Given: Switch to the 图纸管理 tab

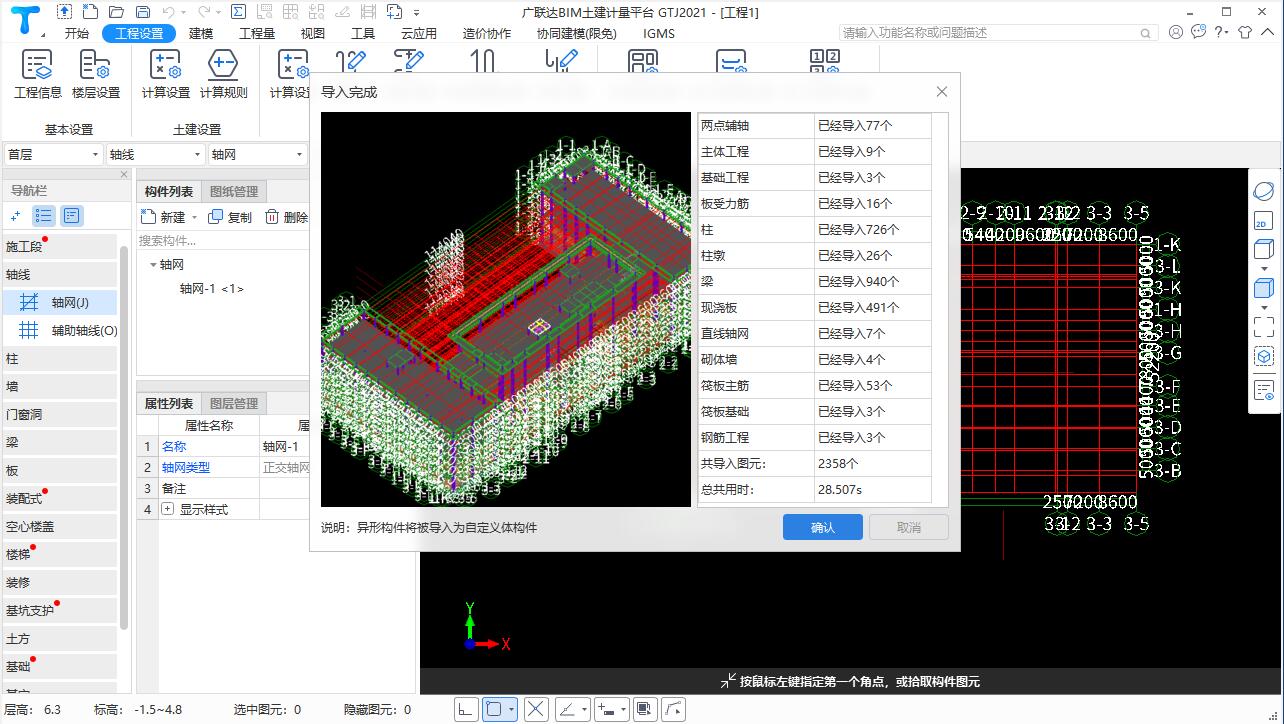Looking at the screenshot, I should [233, 191].
